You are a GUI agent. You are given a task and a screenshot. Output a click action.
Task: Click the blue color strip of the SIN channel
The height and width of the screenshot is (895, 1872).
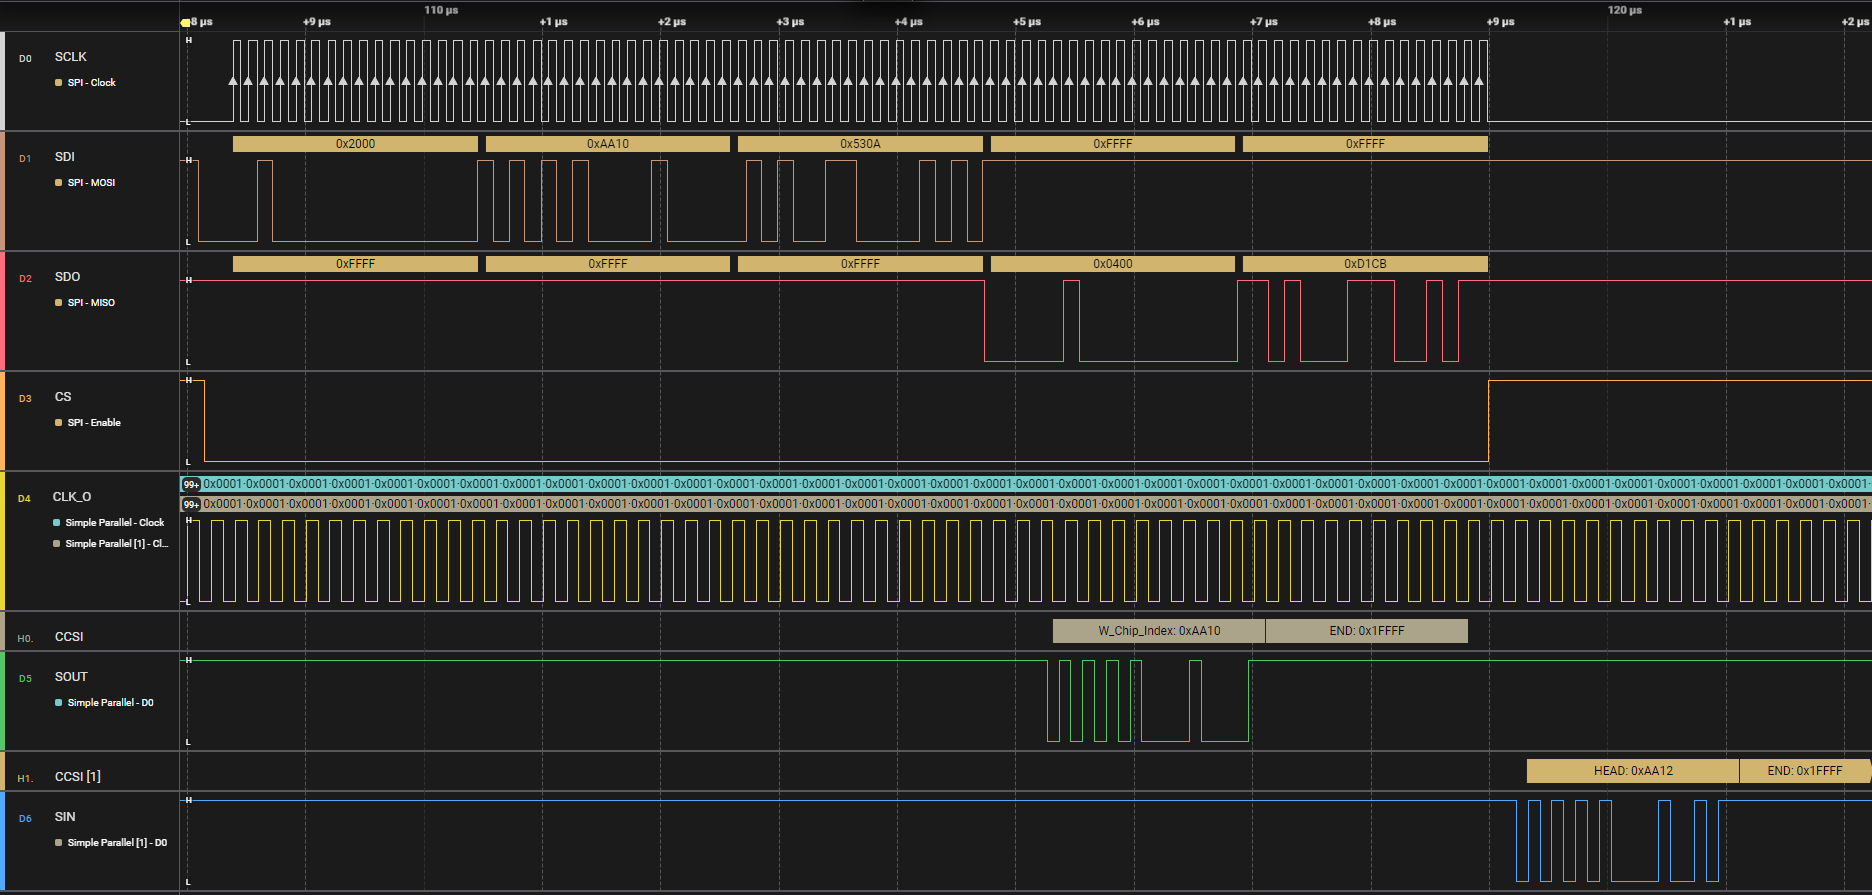[3, 840]
